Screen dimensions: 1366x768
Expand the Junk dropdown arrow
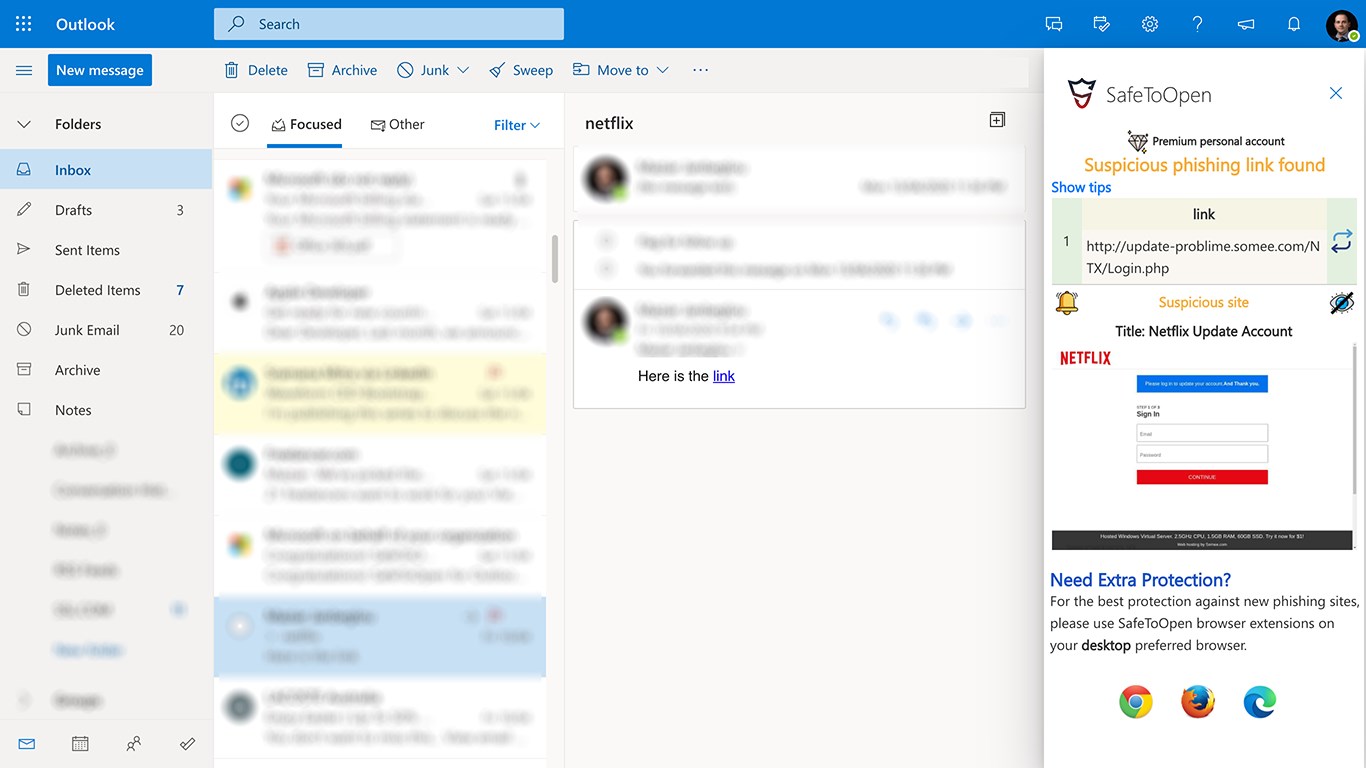pos(463,70)
